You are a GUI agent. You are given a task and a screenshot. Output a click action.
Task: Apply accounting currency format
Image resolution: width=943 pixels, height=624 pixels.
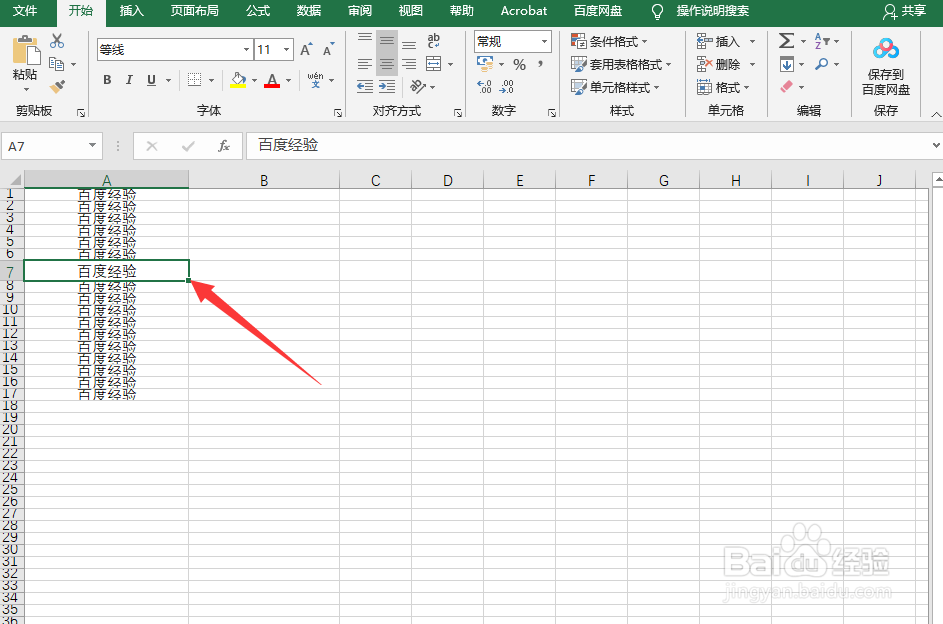click(x=485, y=64)
